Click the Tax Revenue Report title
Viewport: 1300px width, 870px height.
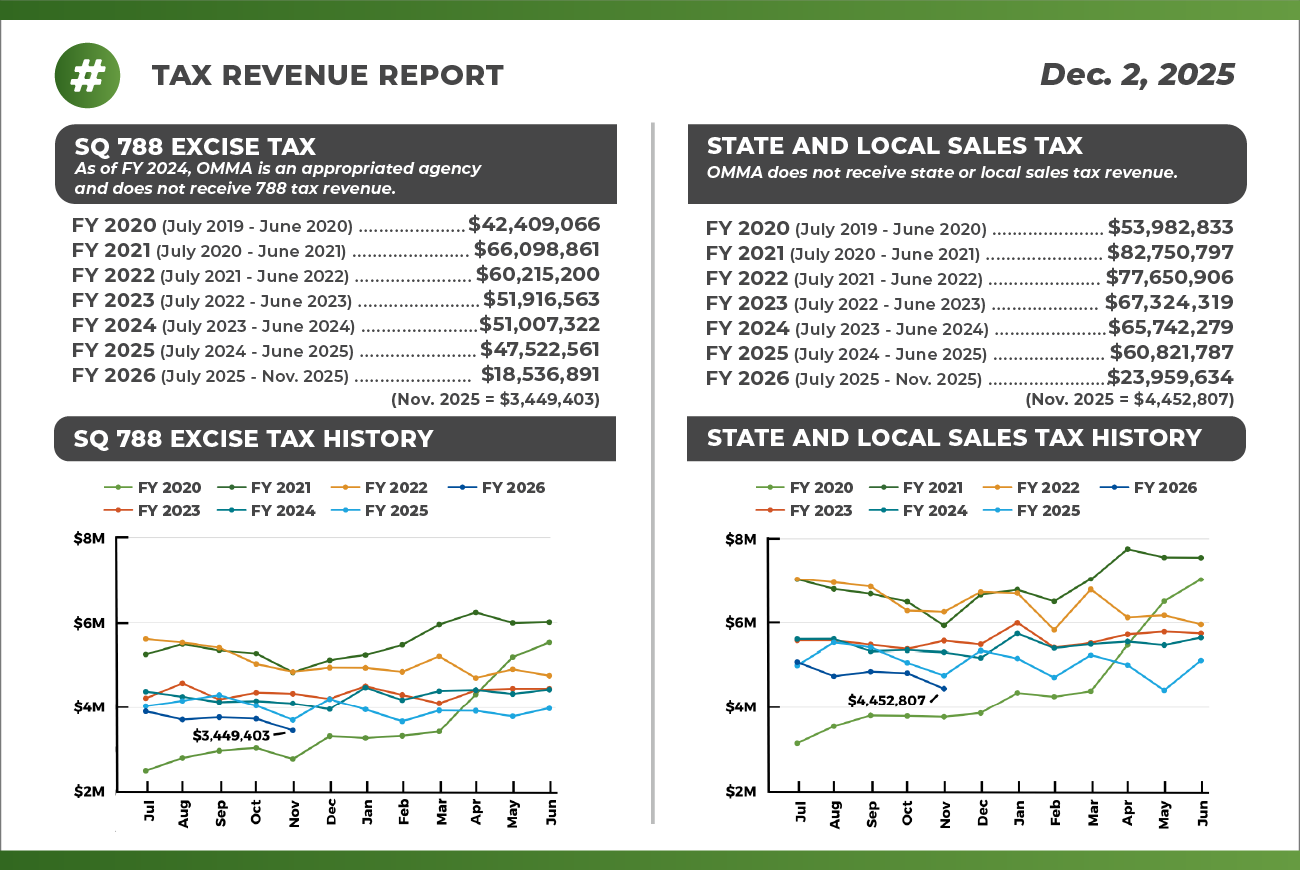pos(327,76)
